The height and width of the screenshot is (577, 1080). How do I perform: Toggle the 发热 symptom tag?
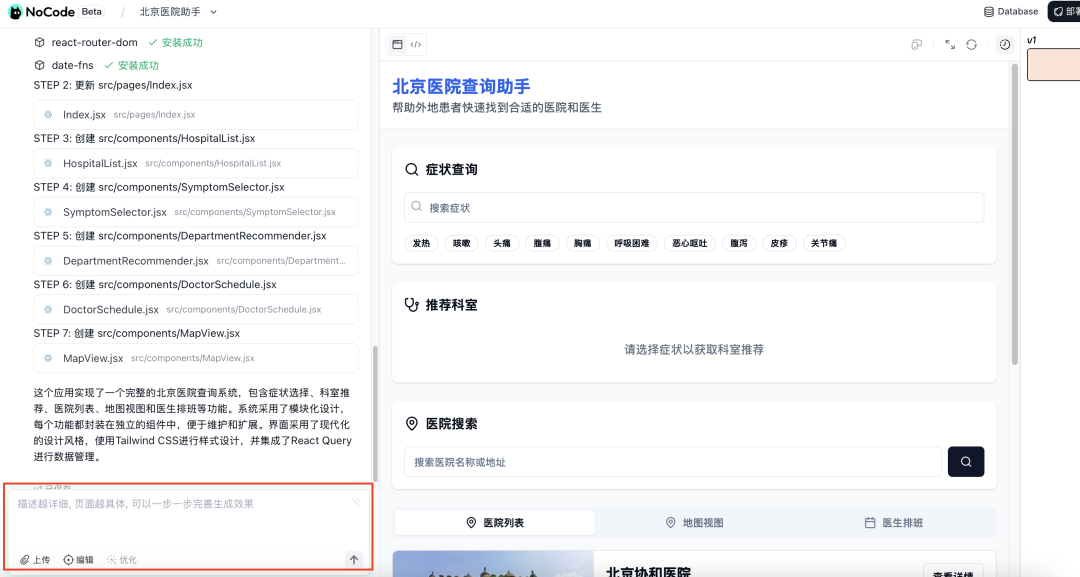421,243
